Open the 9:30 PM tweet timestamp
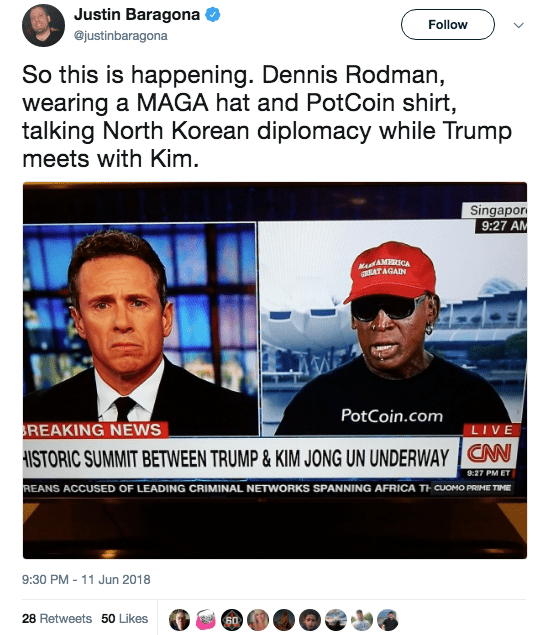 pos(86,580)
